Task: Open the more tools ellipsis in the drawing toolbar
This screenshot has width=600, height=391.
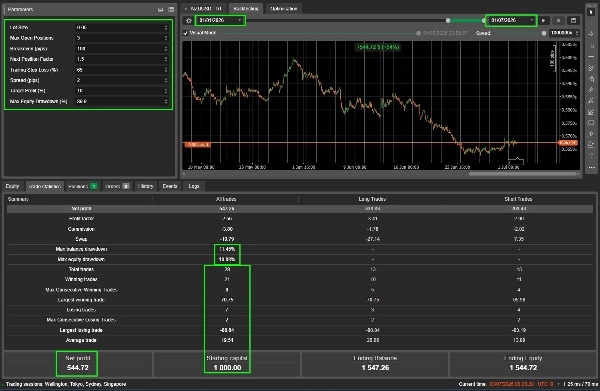Action: pyautogui.click(x=592, y=168)
